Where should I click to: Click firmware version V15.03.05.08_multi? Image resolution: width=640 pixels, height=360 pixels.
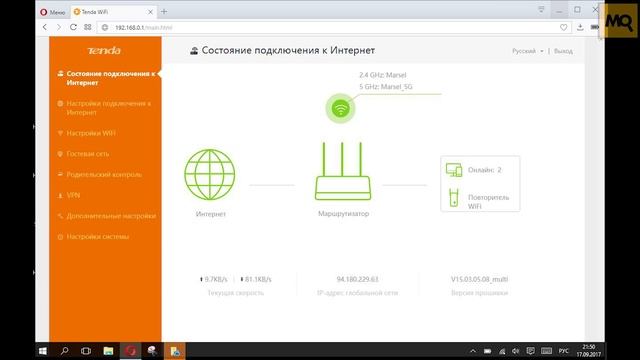(x=479, y=279)
